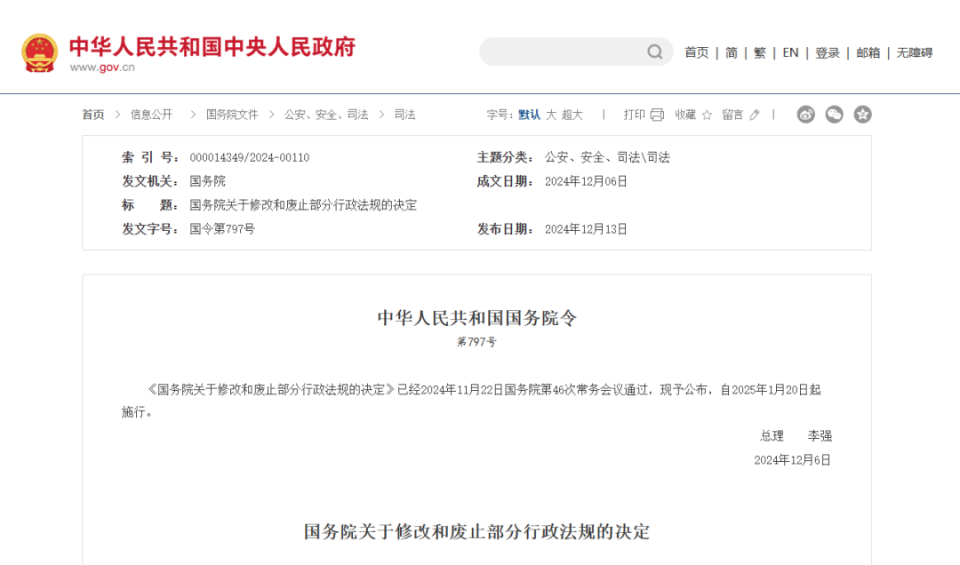Click the signature 总理 李强
The height and width of the screenshot is (565, 960).
796,436
